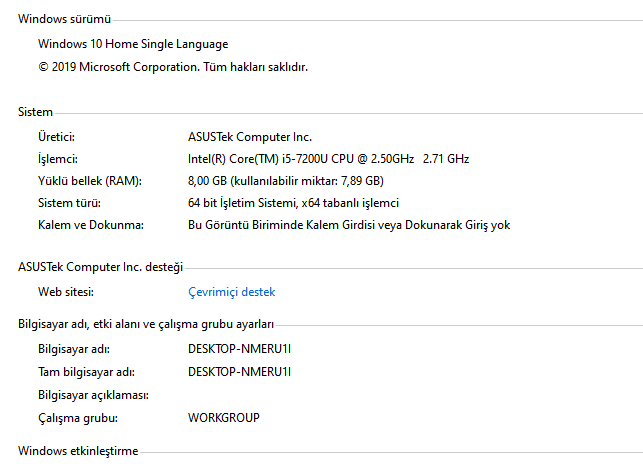Image resolution: width=643 pixels, height=466 pixels.
Task: Click the ASUSTek Computer Inc. desteği heading
Action: pyautogui.click(x=100, y=267)
